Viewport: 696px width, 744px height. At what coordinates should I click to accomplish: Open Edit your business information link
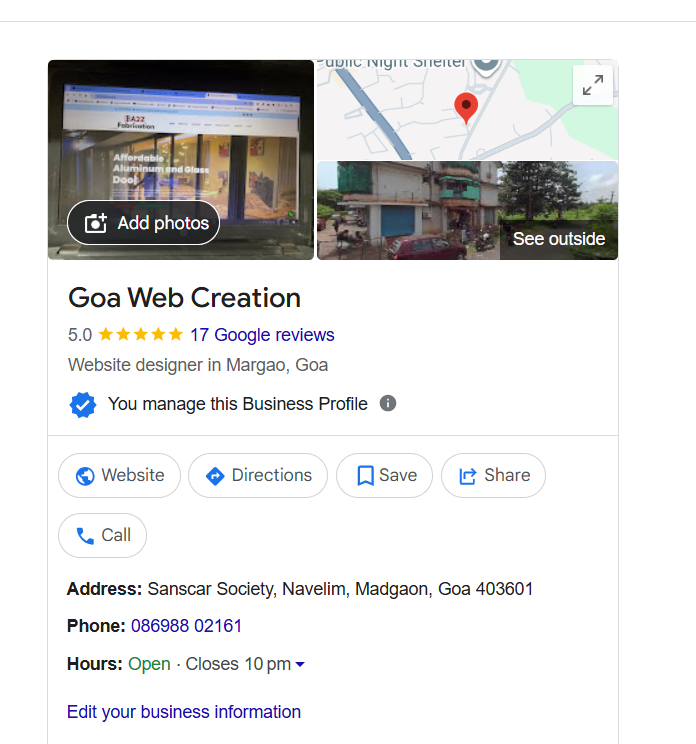(x=184, y=712)
